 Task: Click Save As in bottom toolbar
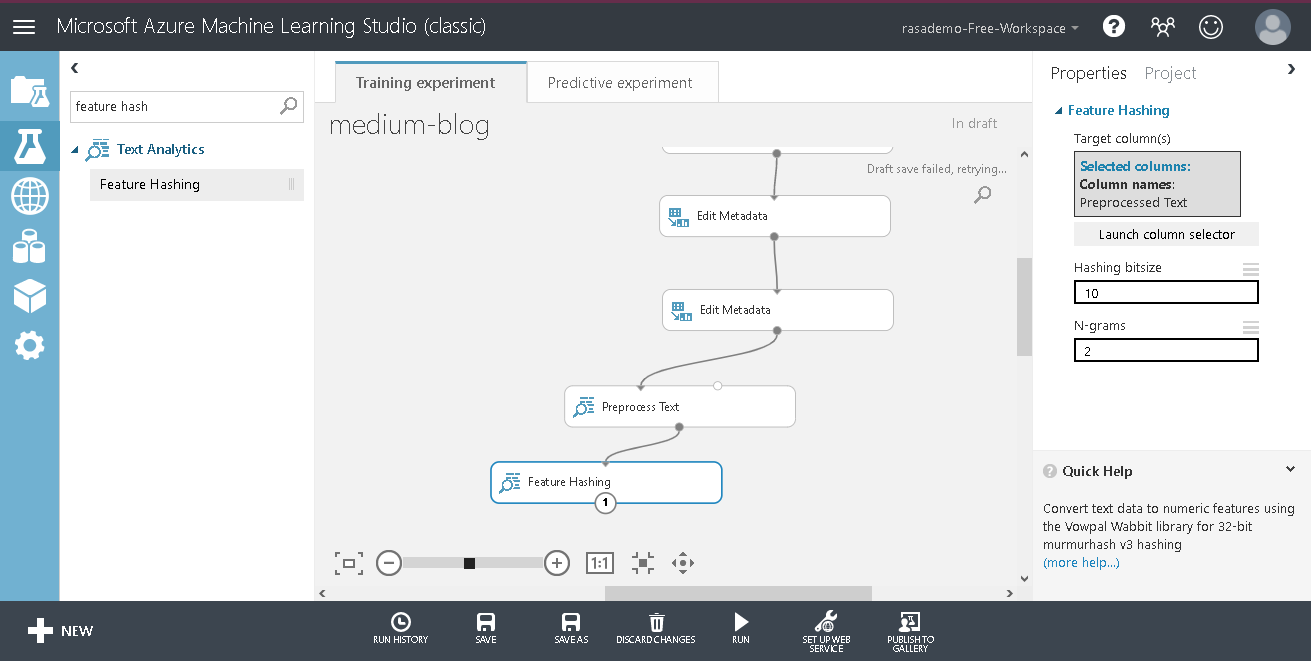pyautogui.click(x=571, y=628)
